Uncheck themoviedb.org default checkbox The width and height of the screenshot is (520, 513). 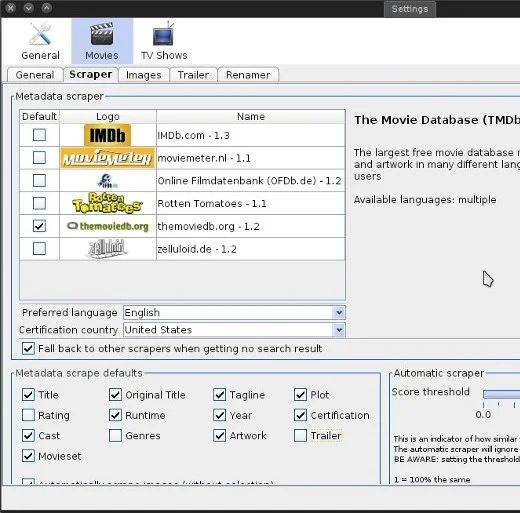(x=39, y=226)
